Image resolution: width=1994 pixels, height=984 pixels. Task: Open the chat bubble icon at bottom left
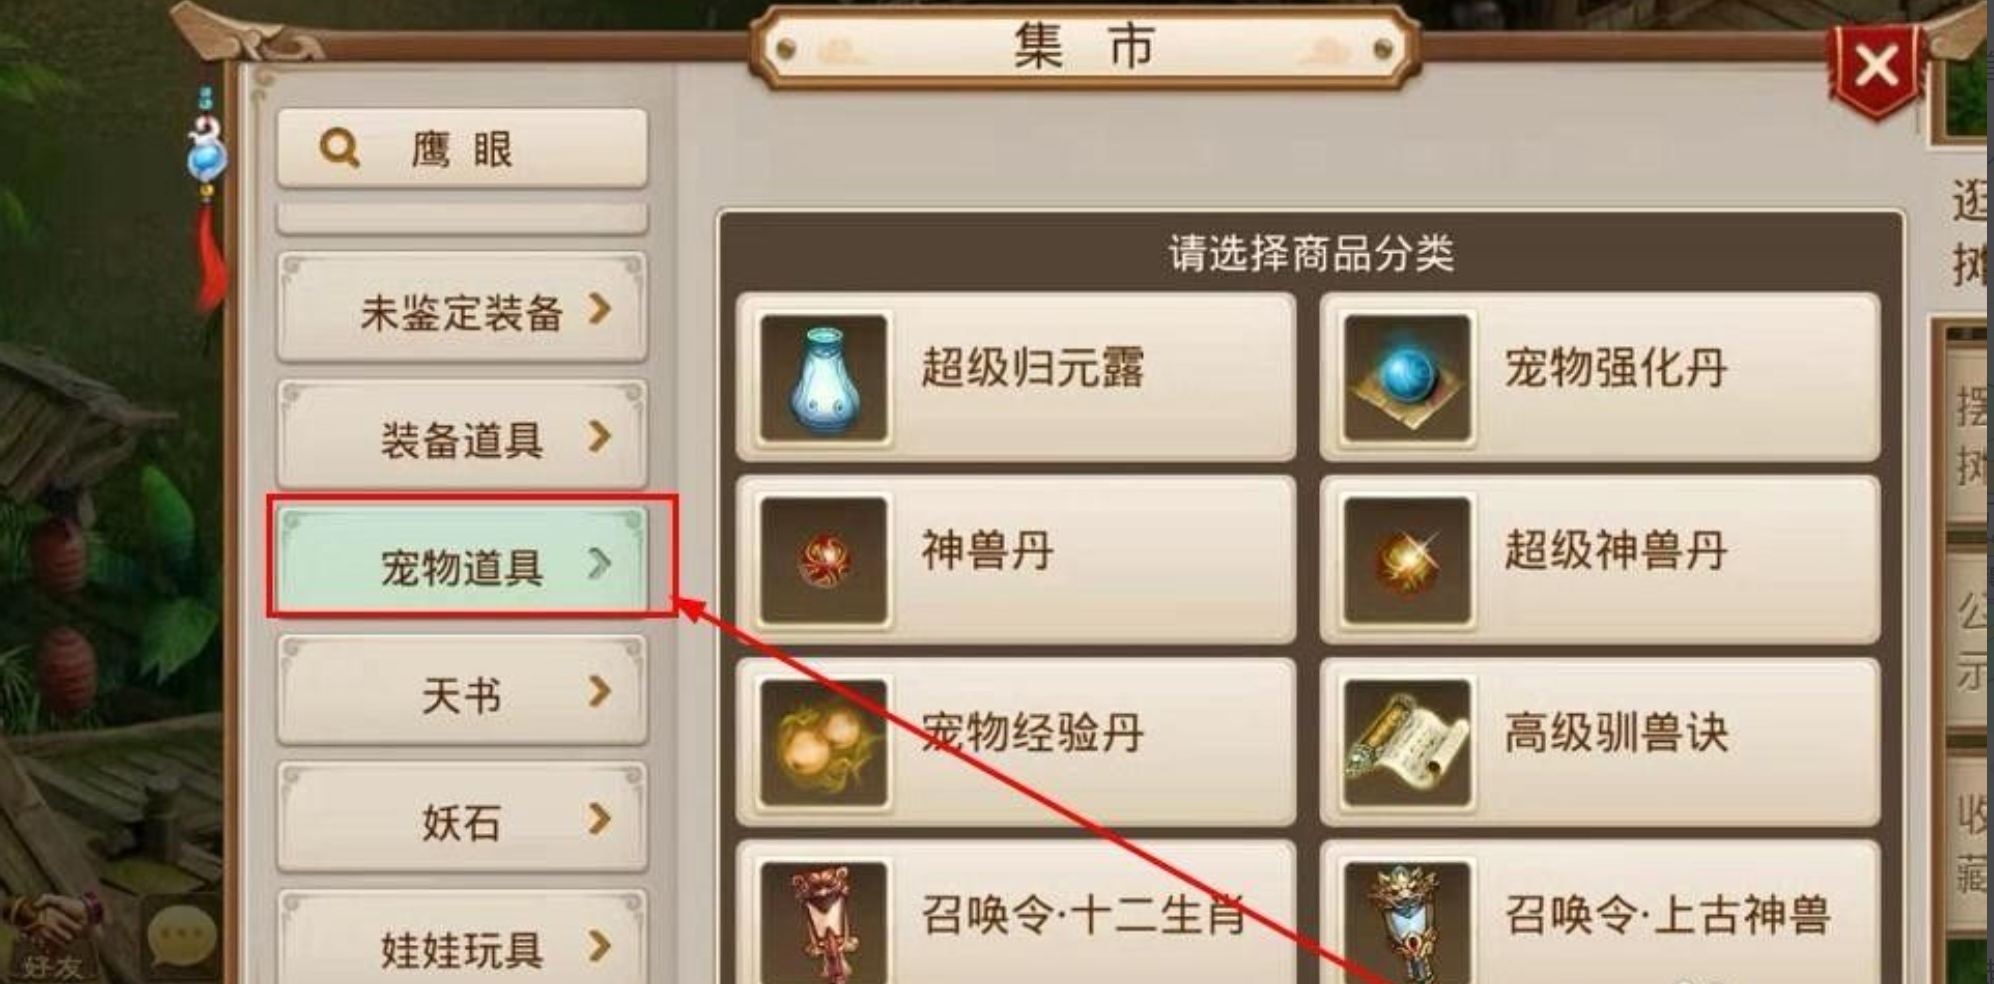[182, 936]
